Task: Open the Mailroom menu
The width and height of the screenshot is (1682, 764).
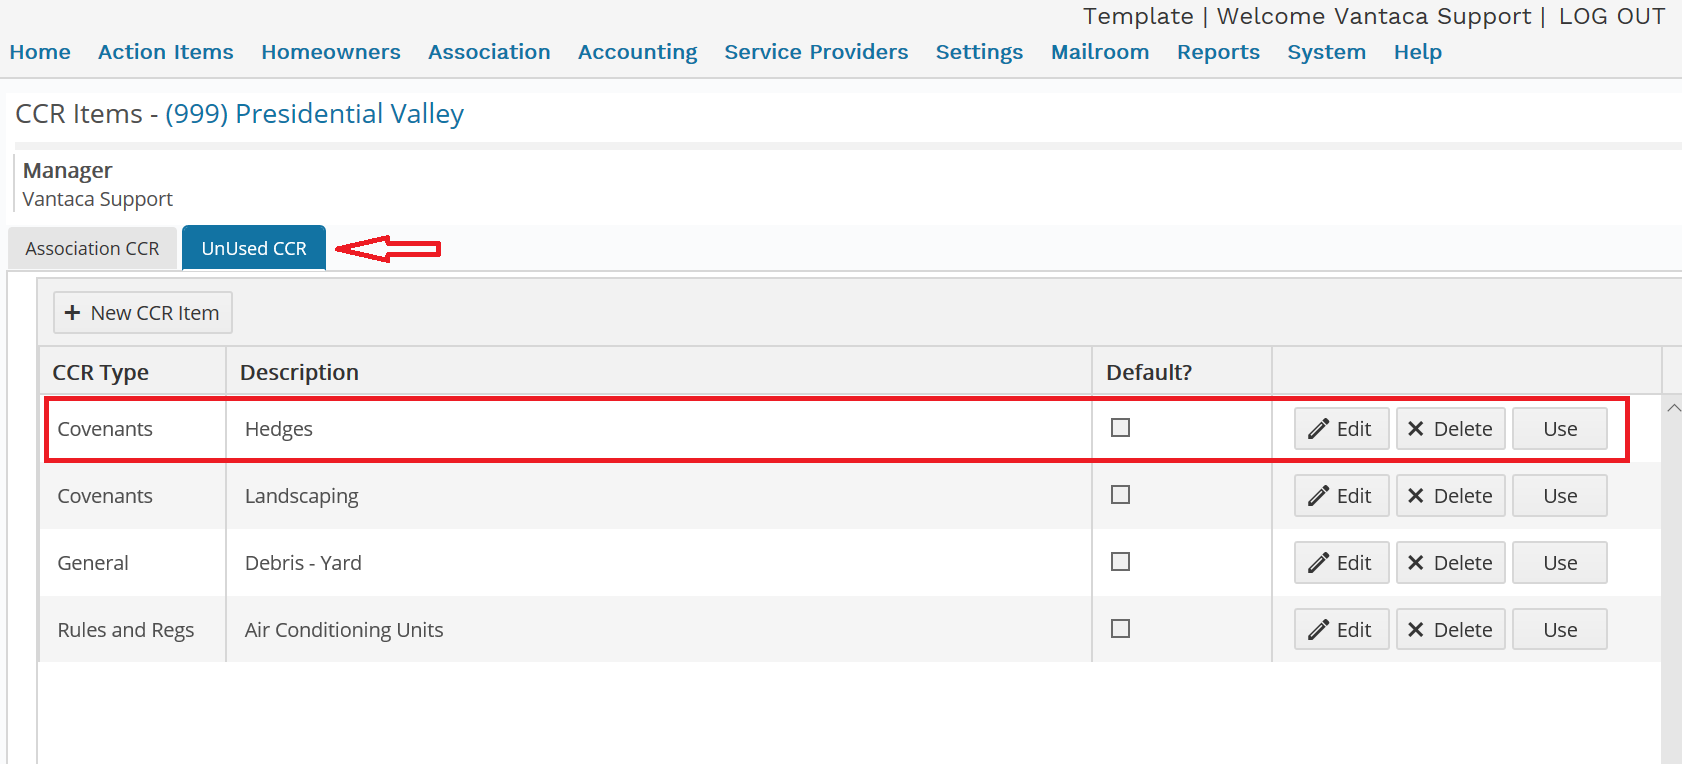Action: [1100, 52]
